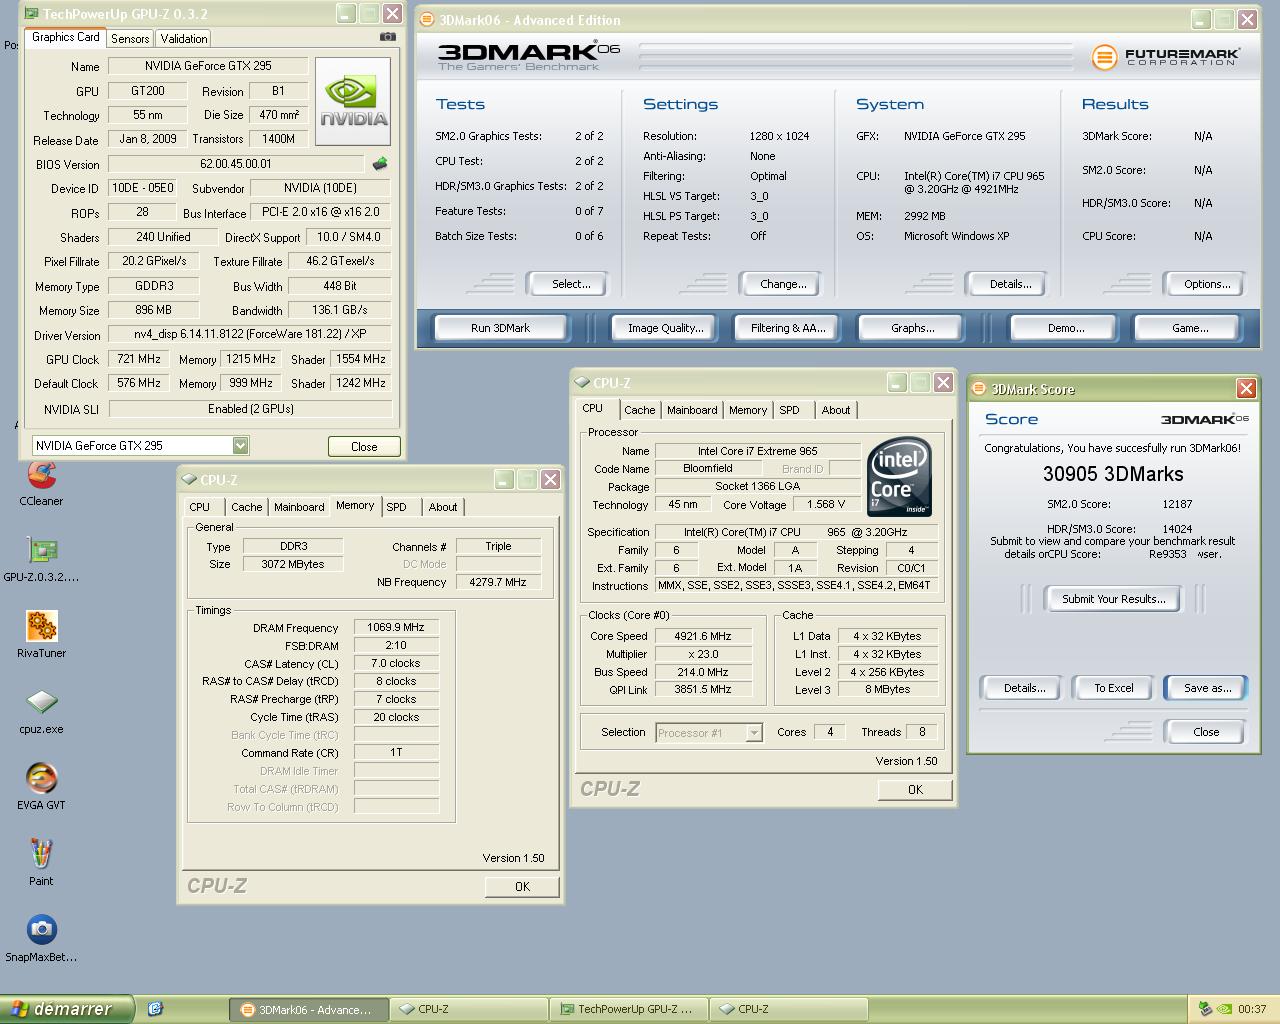Click the BIOS save chip icon in GPU-Z
Screen dimensions: 1280x1024
pos(380,163)
